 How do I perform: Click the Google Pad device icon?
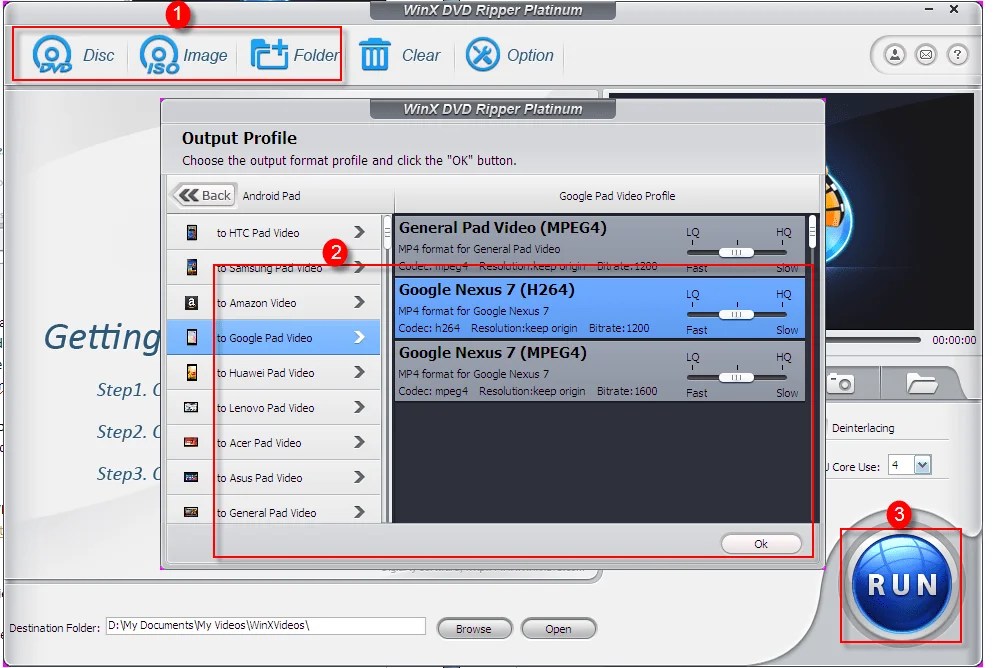coord(191,337)
